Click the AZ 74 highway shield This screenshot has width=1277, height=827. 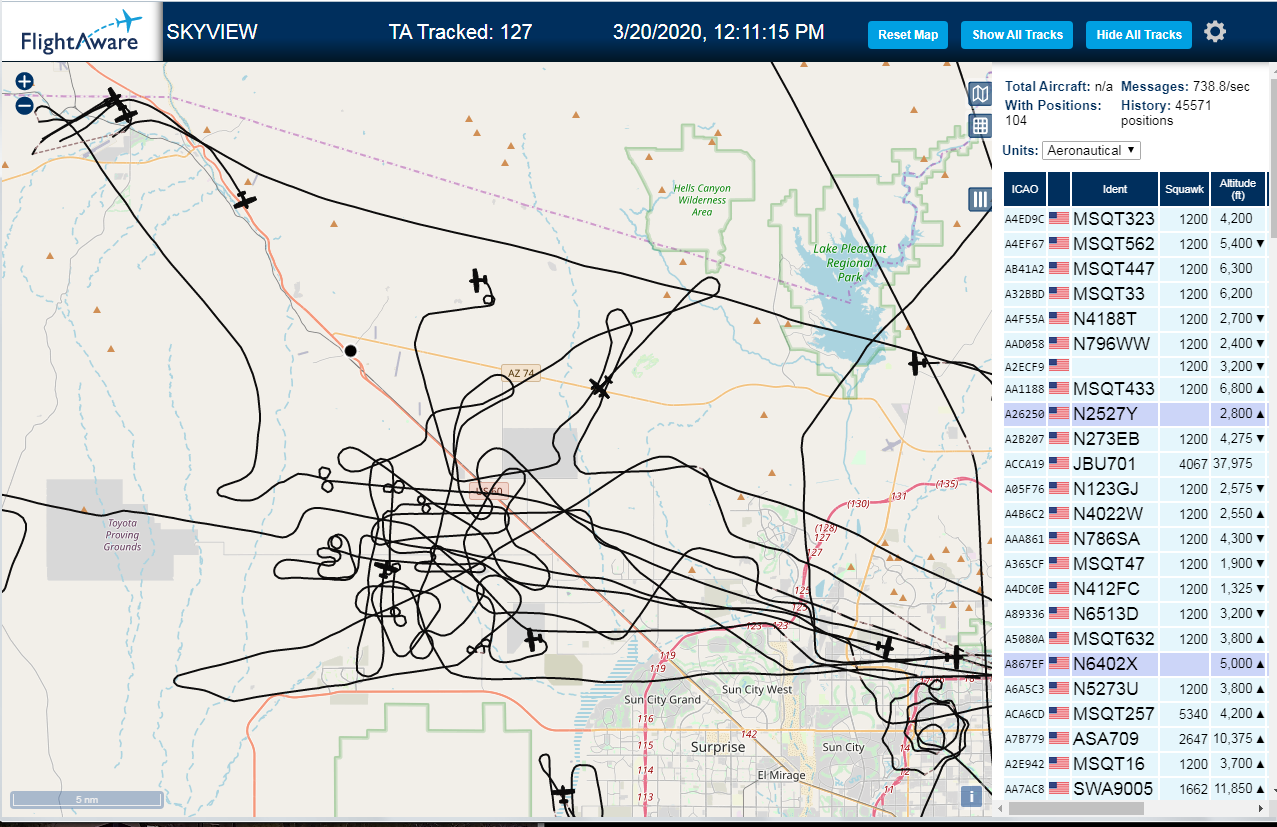[522, 372]
